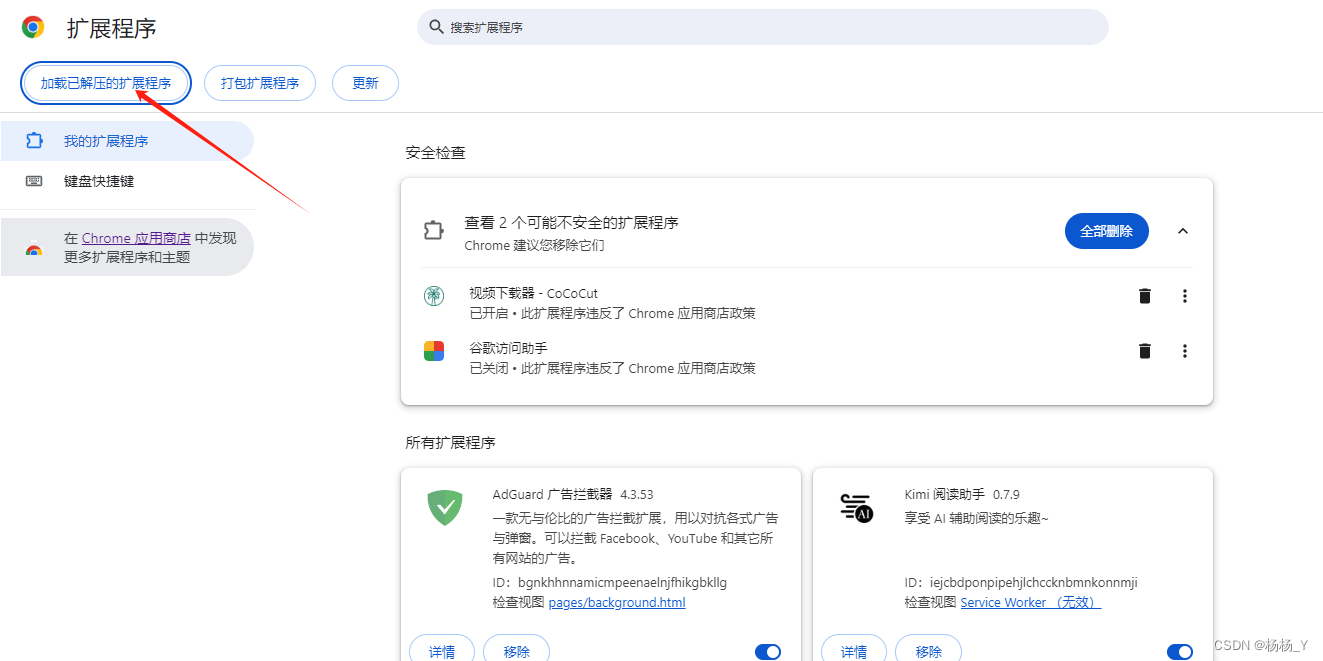Disable the AdGuard extension toggle
Screen dimensions: 1323x661
768,652
